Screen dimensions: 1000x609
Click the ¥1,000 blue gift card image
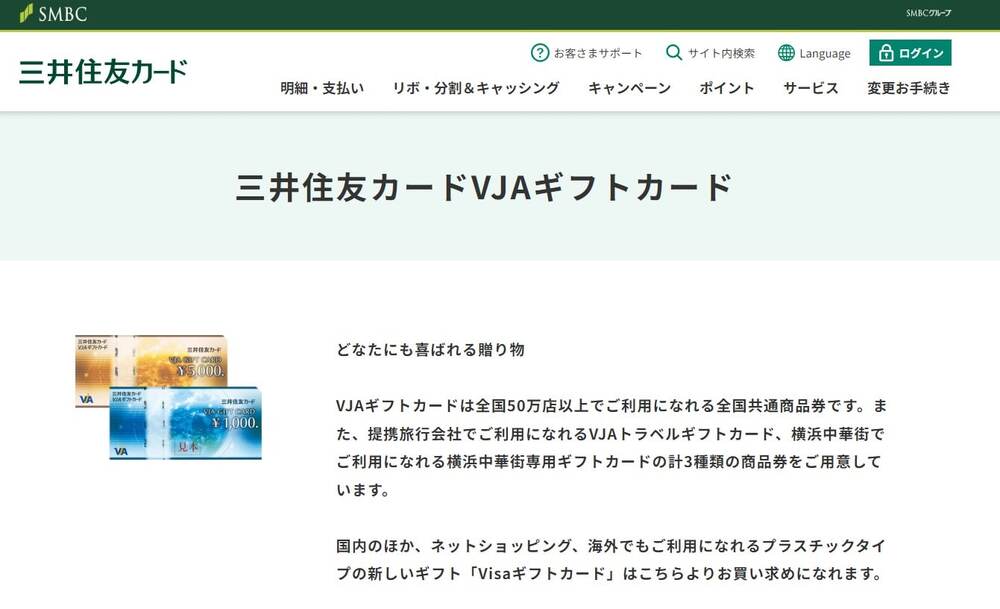pyautogui.click(x=186, y=423)
